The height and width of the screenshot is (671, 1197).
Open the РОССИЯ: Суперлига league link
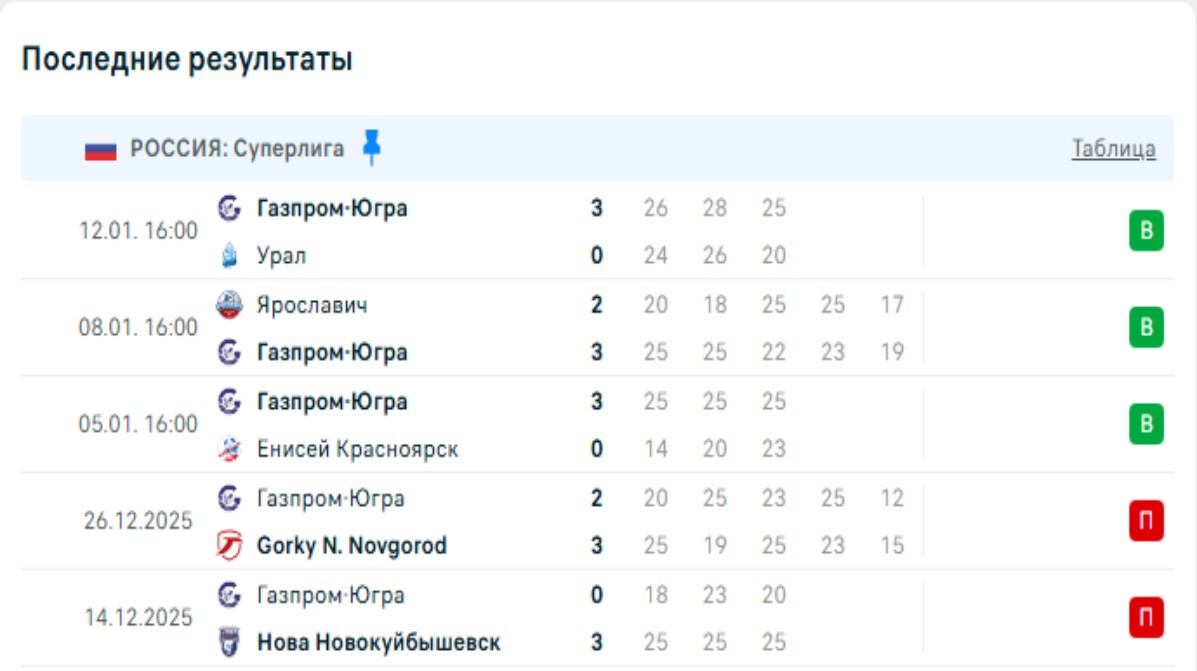(237, 149)
